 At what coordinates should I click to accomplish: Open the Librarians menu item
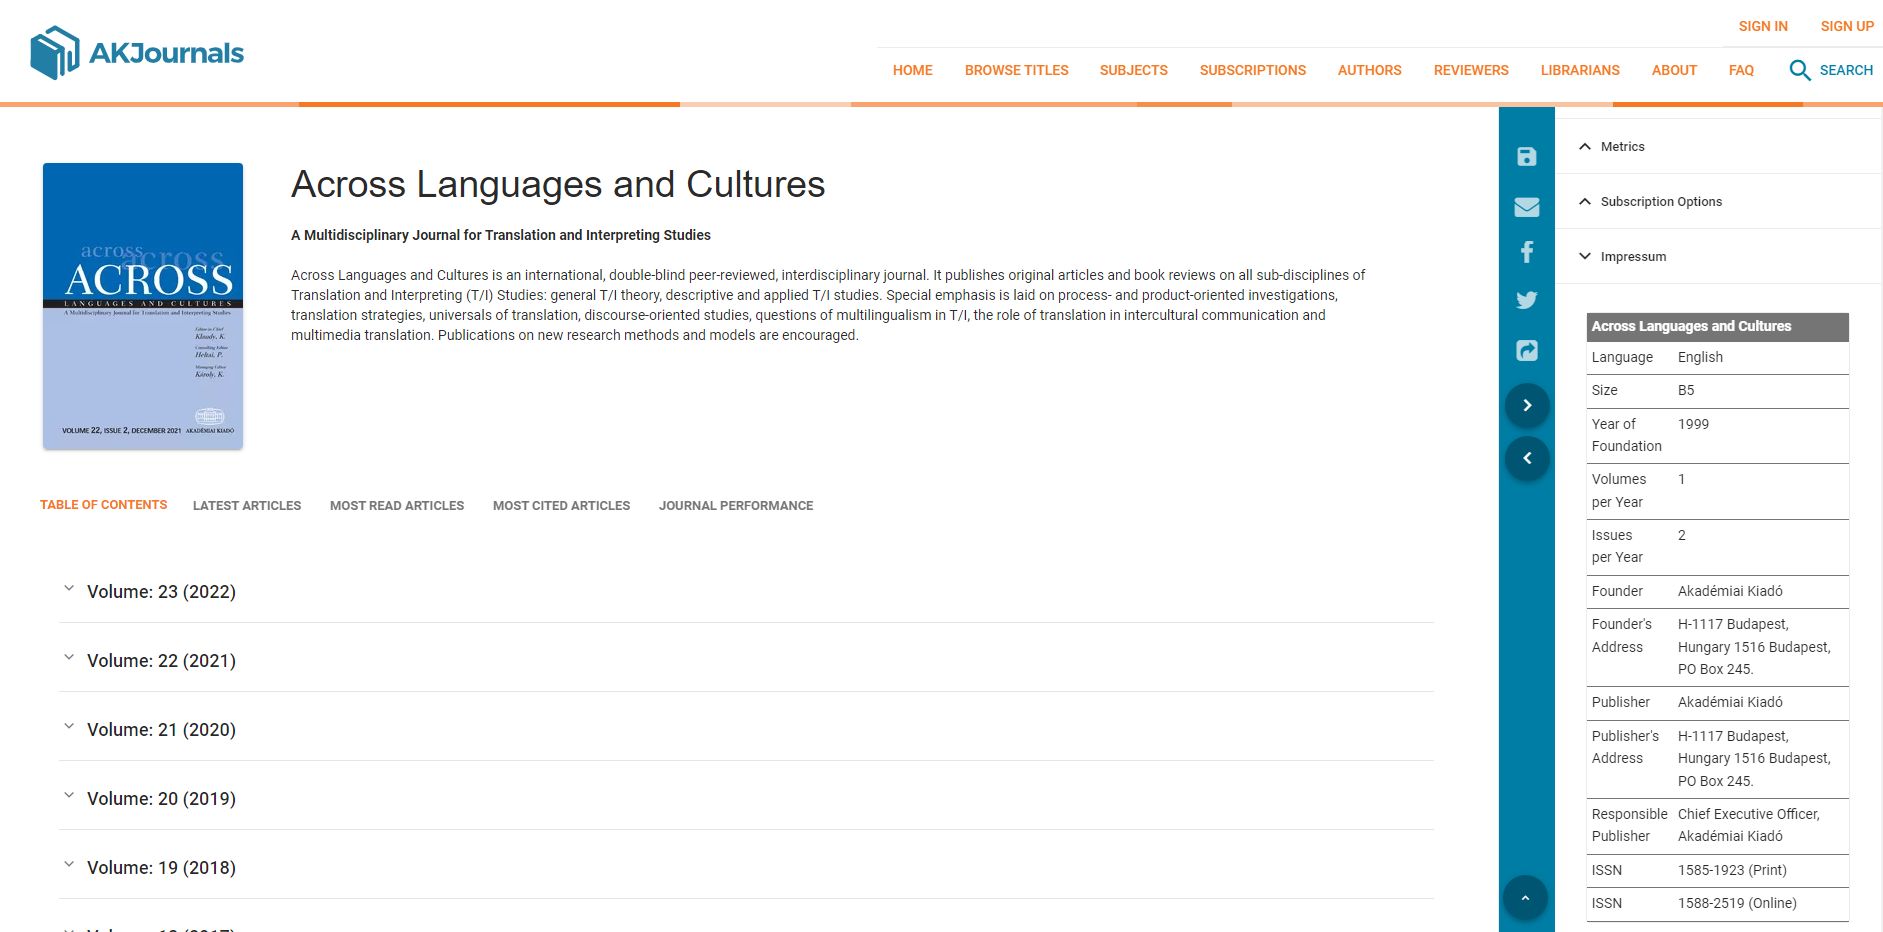pyautogui.click(x=1580, y=70)
